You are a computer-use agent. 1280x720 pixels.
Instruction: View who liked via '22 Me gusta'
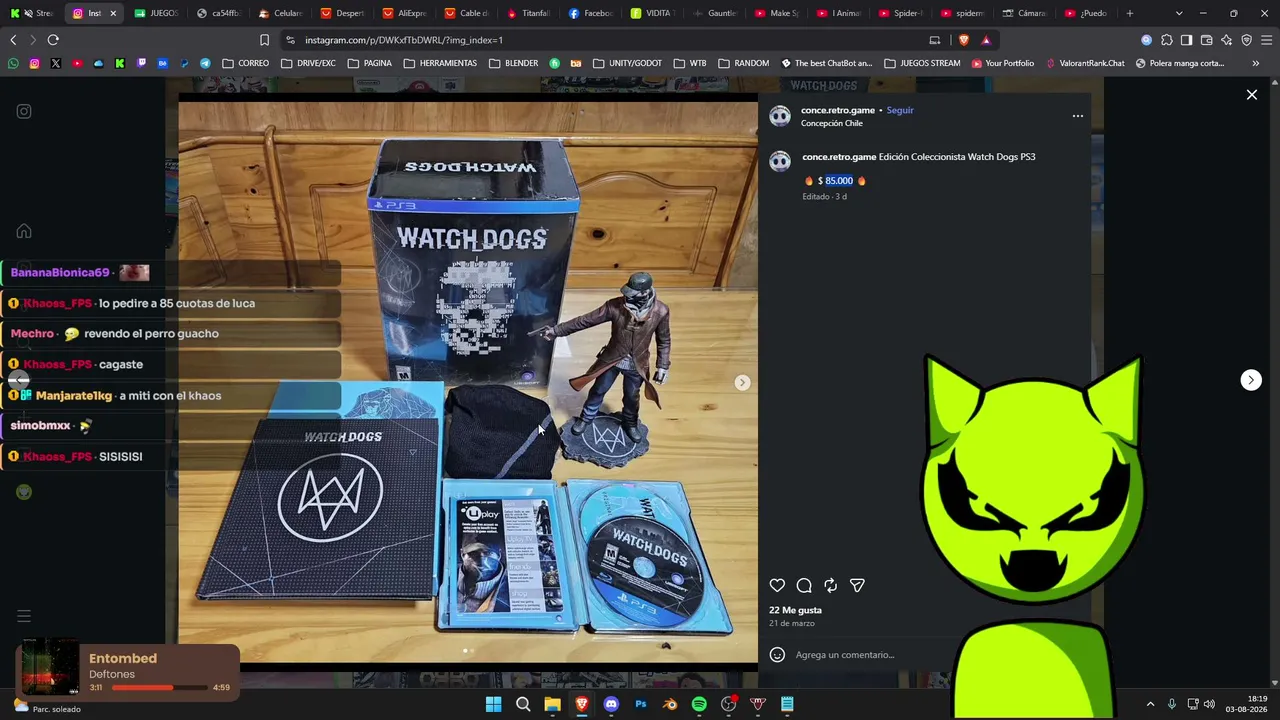[x=795, y=610]
